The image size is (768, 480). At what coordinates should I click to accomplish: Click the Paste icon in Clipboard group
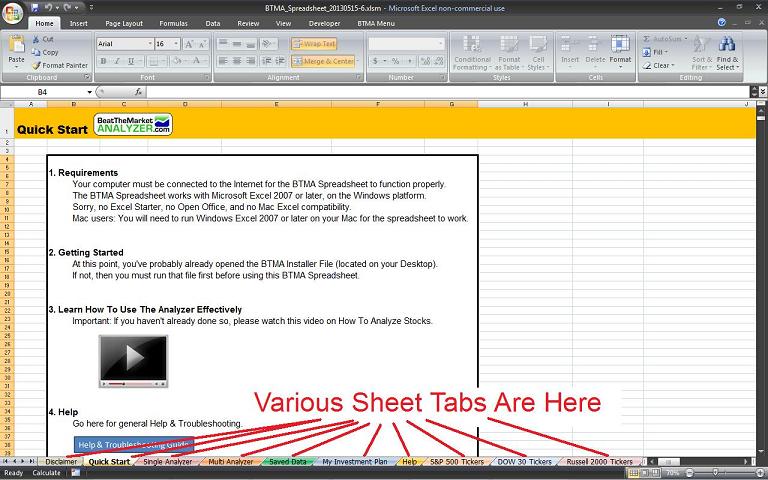pyautogui.click(x=16, y=49)
